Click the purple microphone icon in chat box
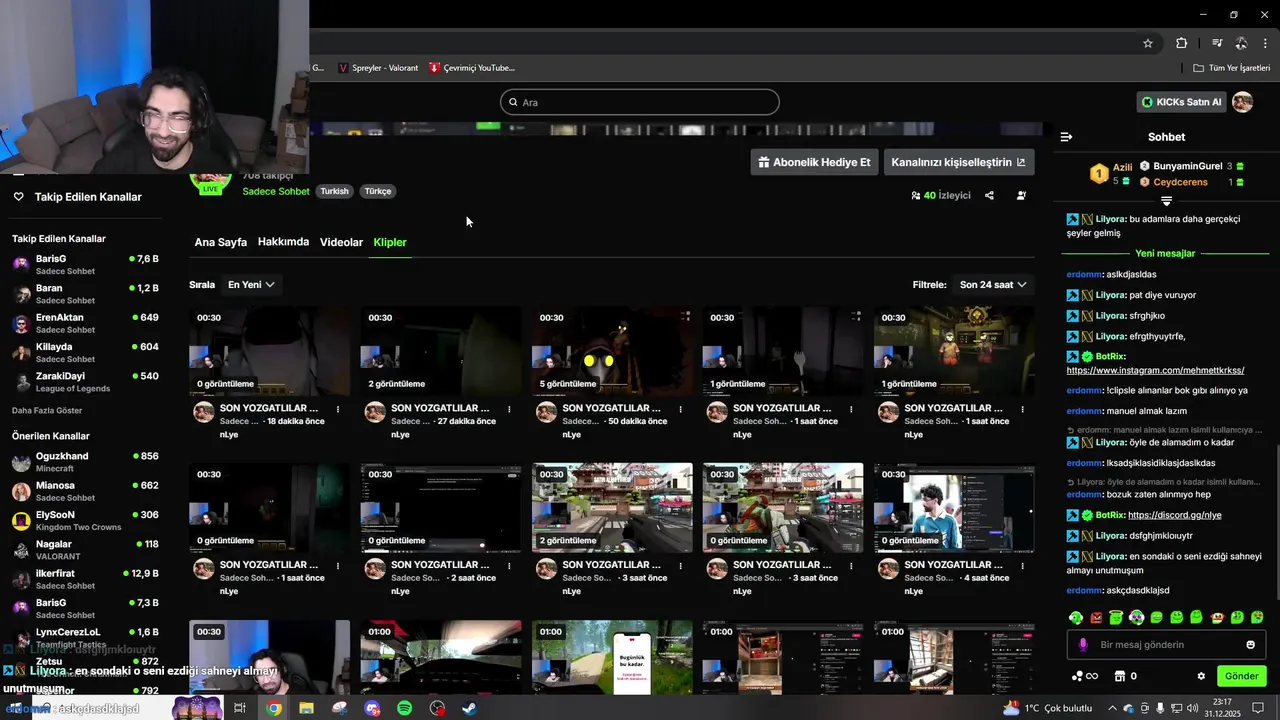Image resolution: width=1280 pixels, height=720 pixels. point(1082,645)
